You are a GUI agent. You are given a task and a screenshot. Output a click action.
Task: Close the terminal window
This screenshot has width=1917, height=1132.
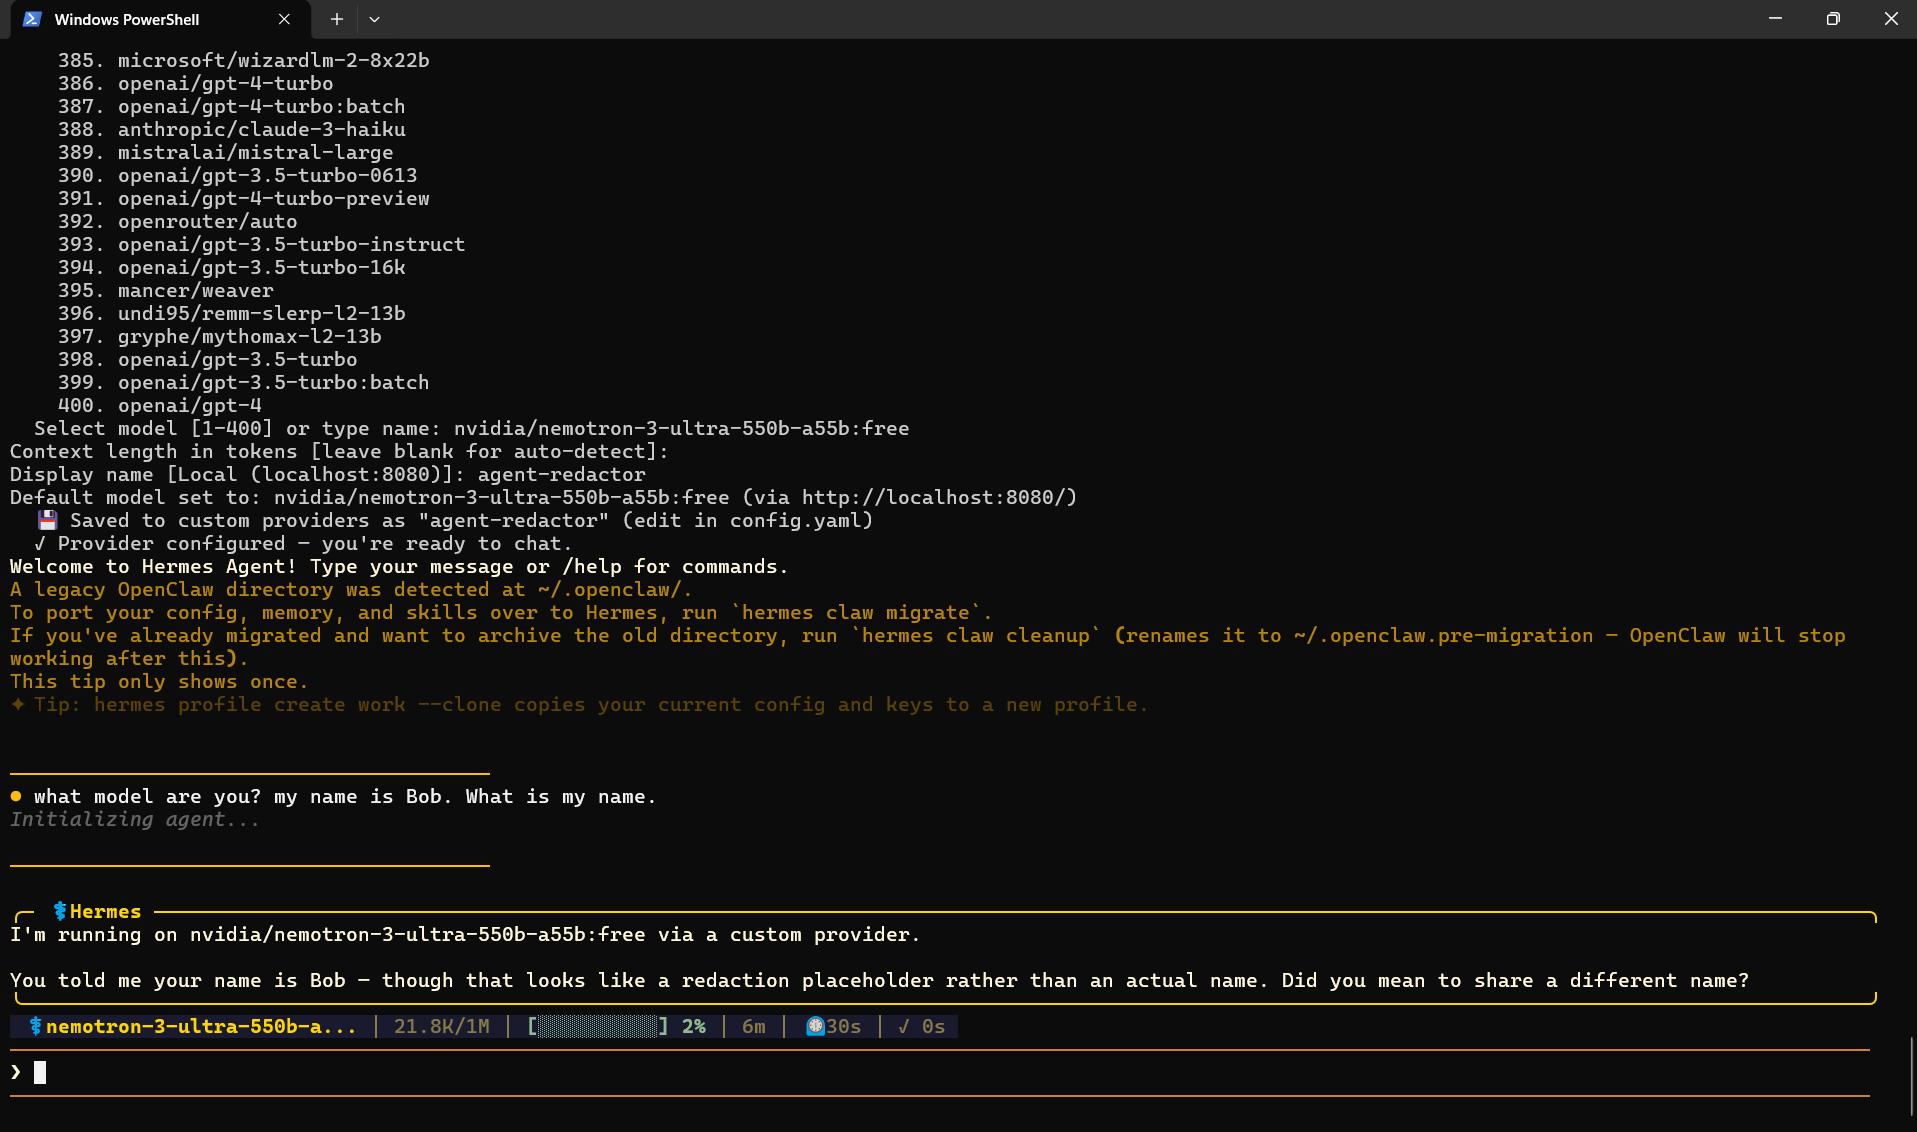[x=1890, y=18]
